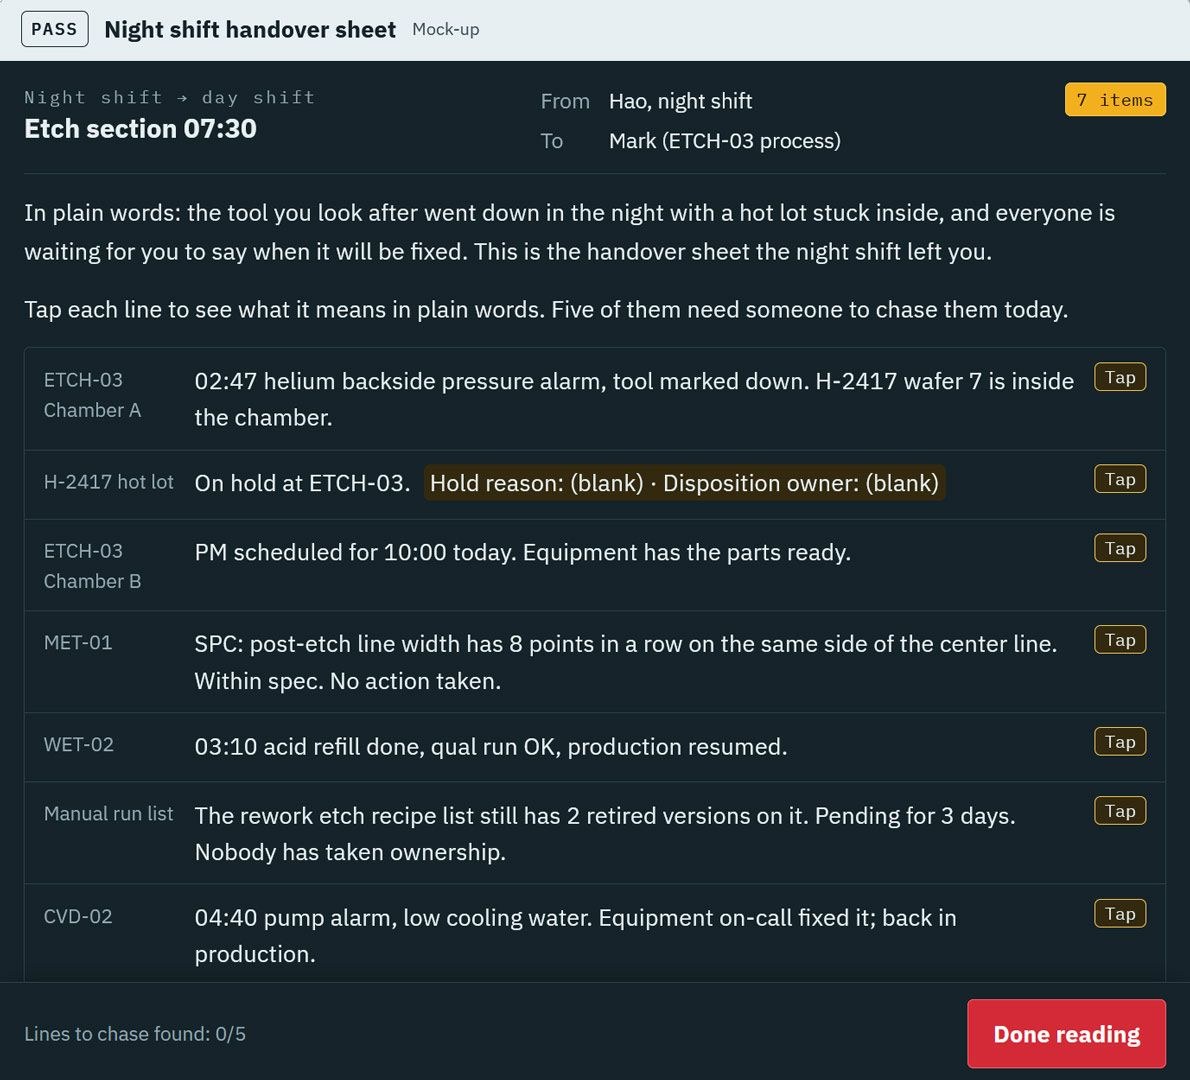This screenshot has height=1080, width=1190.
Task: Tap button for H-2417 hot lot line
Action: click(x=1119, y=480)
